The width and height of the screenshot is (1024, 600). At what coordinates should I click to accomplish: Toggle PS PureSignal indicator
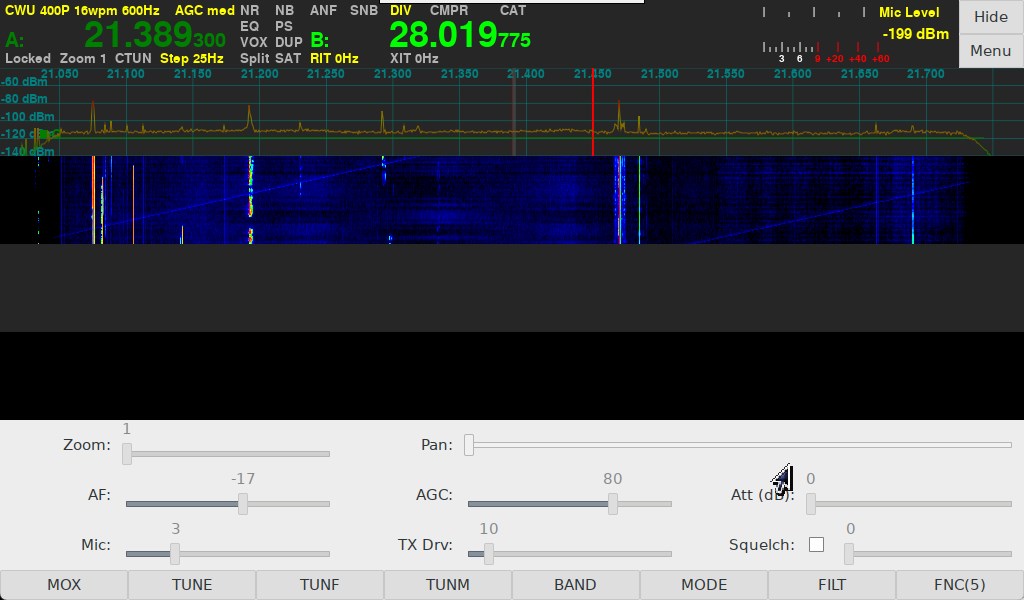point(284,26)
